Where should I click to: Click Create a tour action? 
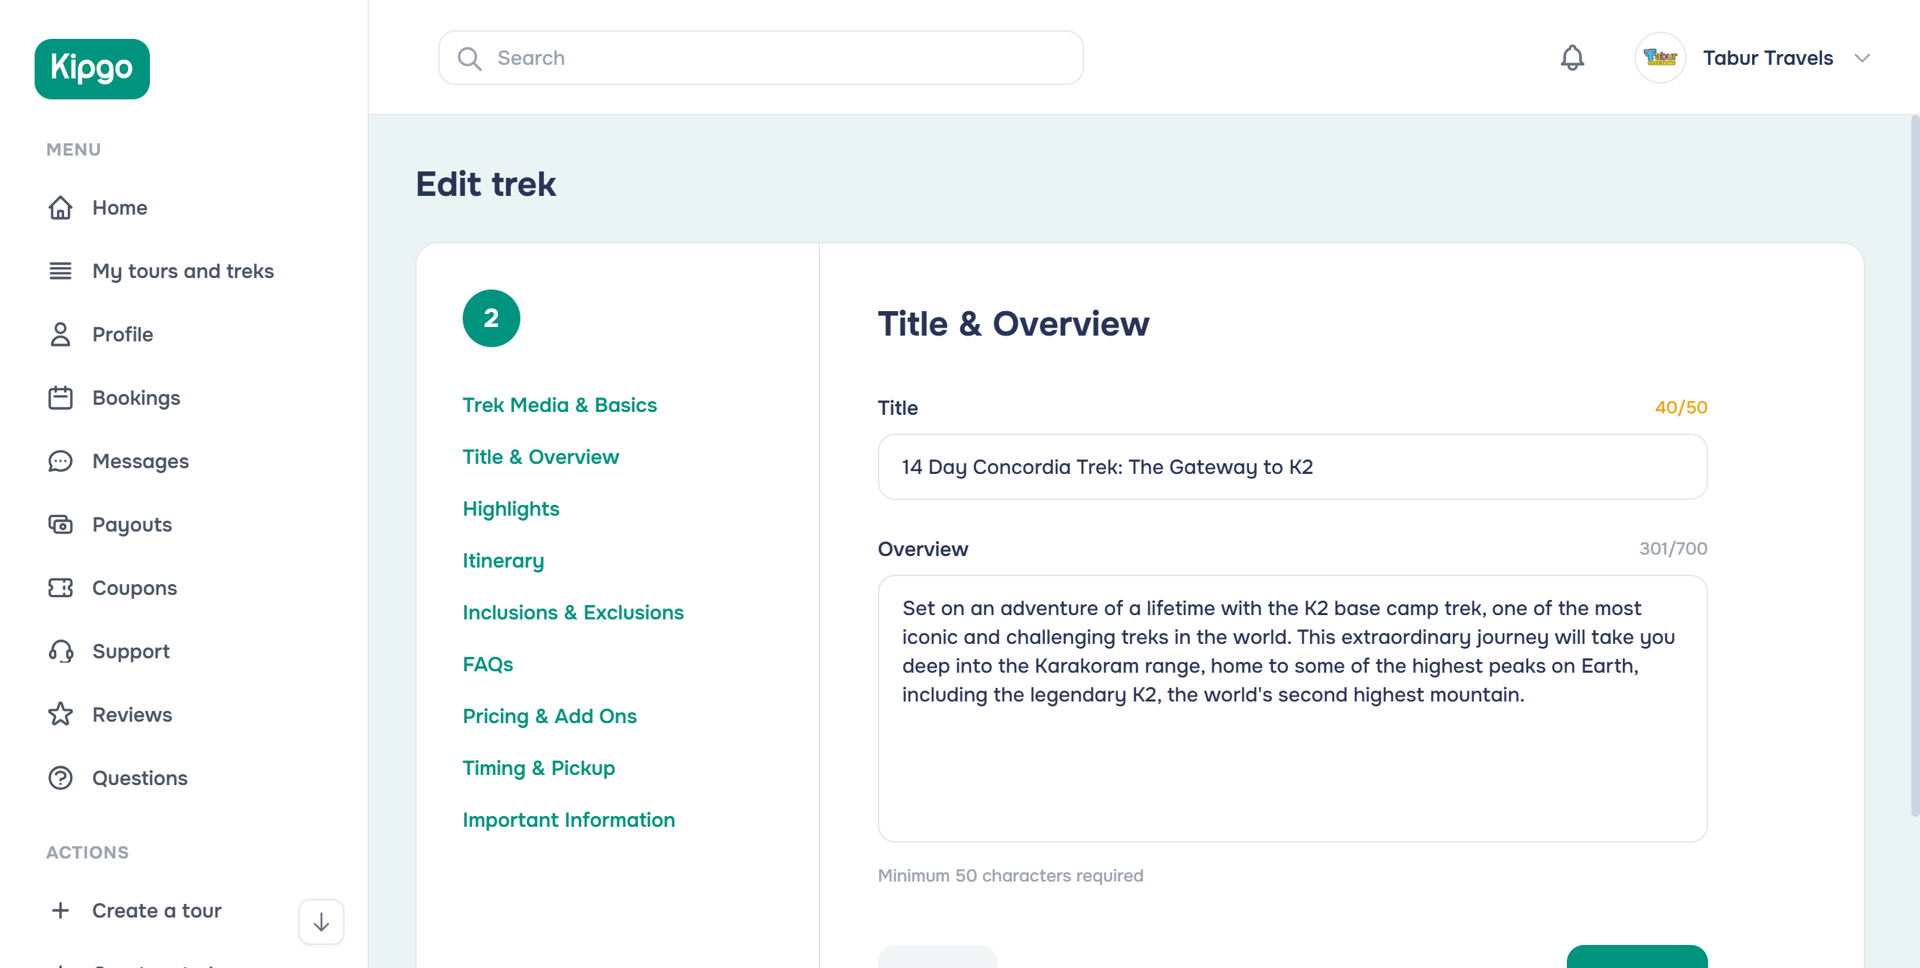156,911
